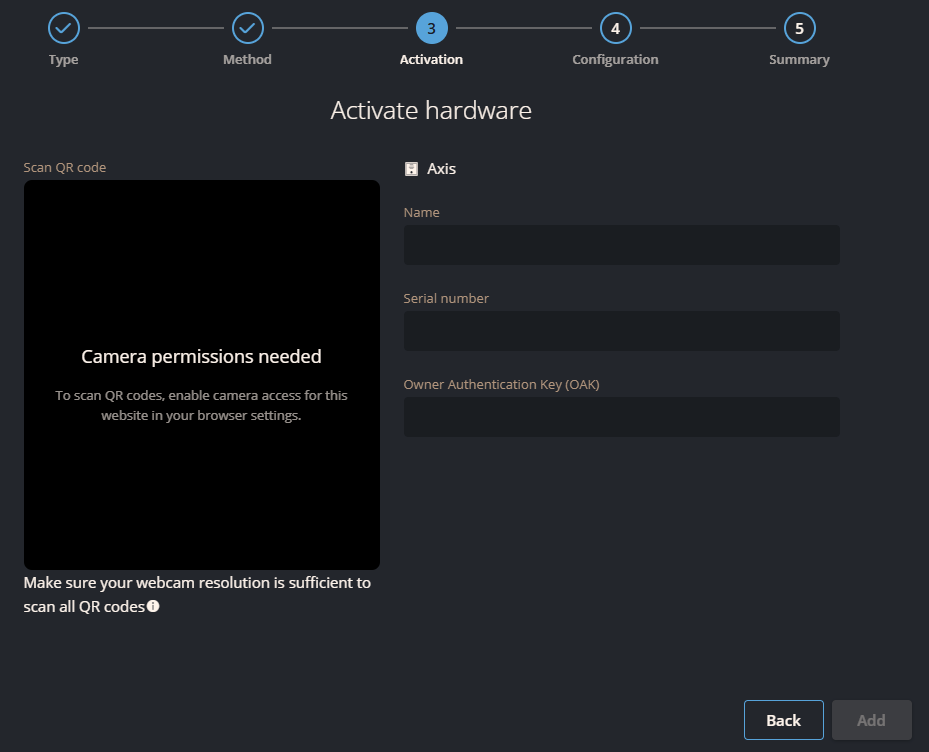The width and height of the screenshot is (929, 752).
Task: Click the Add button
Action: click(x=871, y=720)
